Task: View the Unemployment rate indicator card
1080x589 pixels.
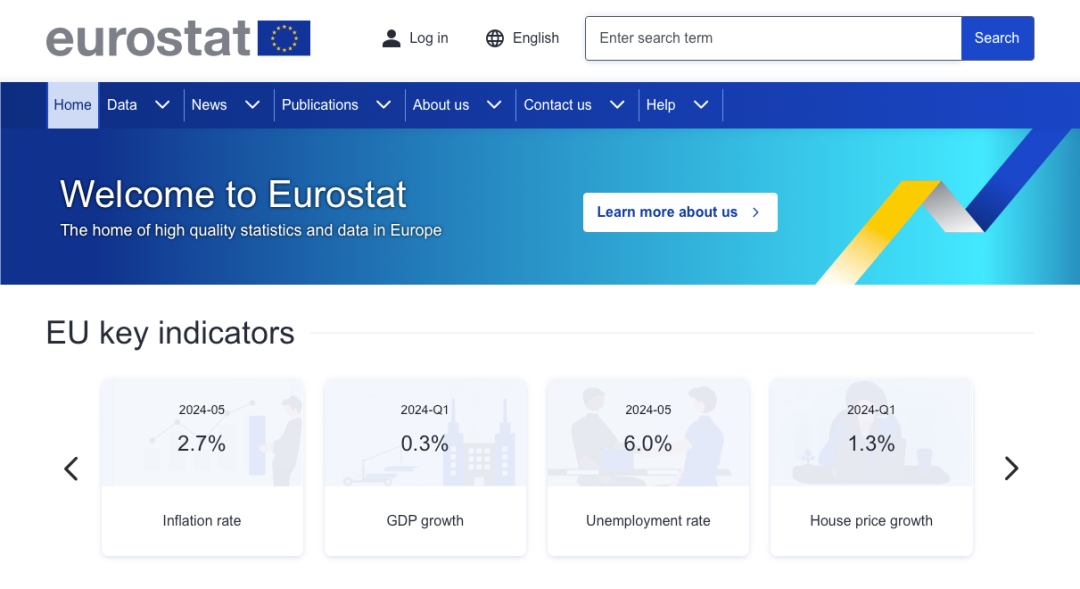Action: [648, 467]
